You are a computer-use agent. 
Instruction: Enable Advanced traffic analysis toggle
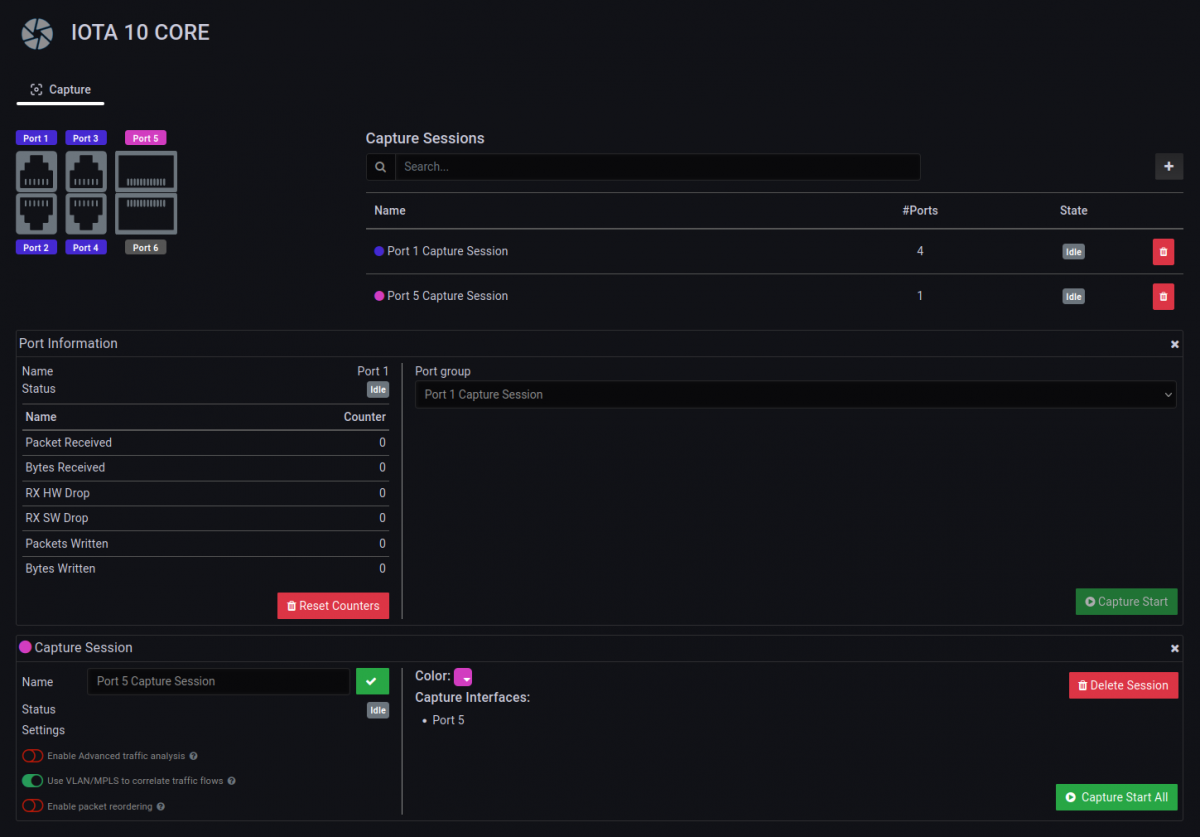click(33, 756)
